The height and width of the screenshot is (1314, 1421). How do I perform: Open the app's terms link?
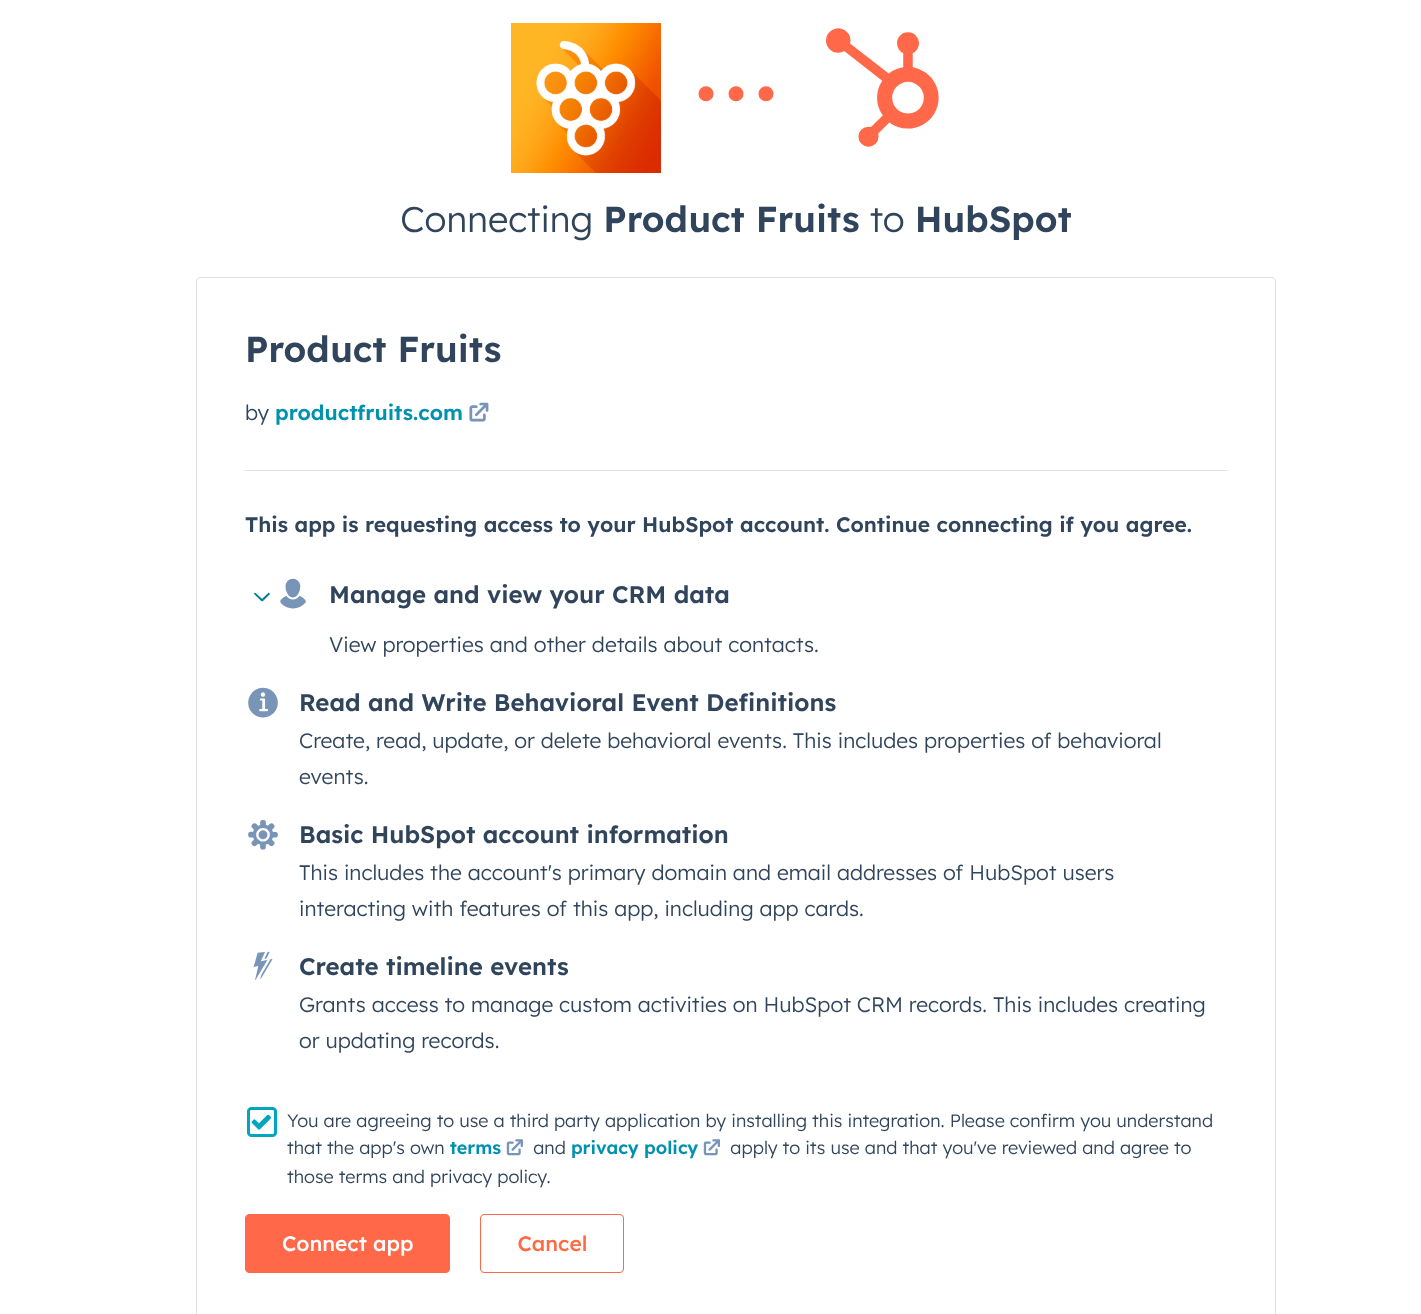point(475,1148)
